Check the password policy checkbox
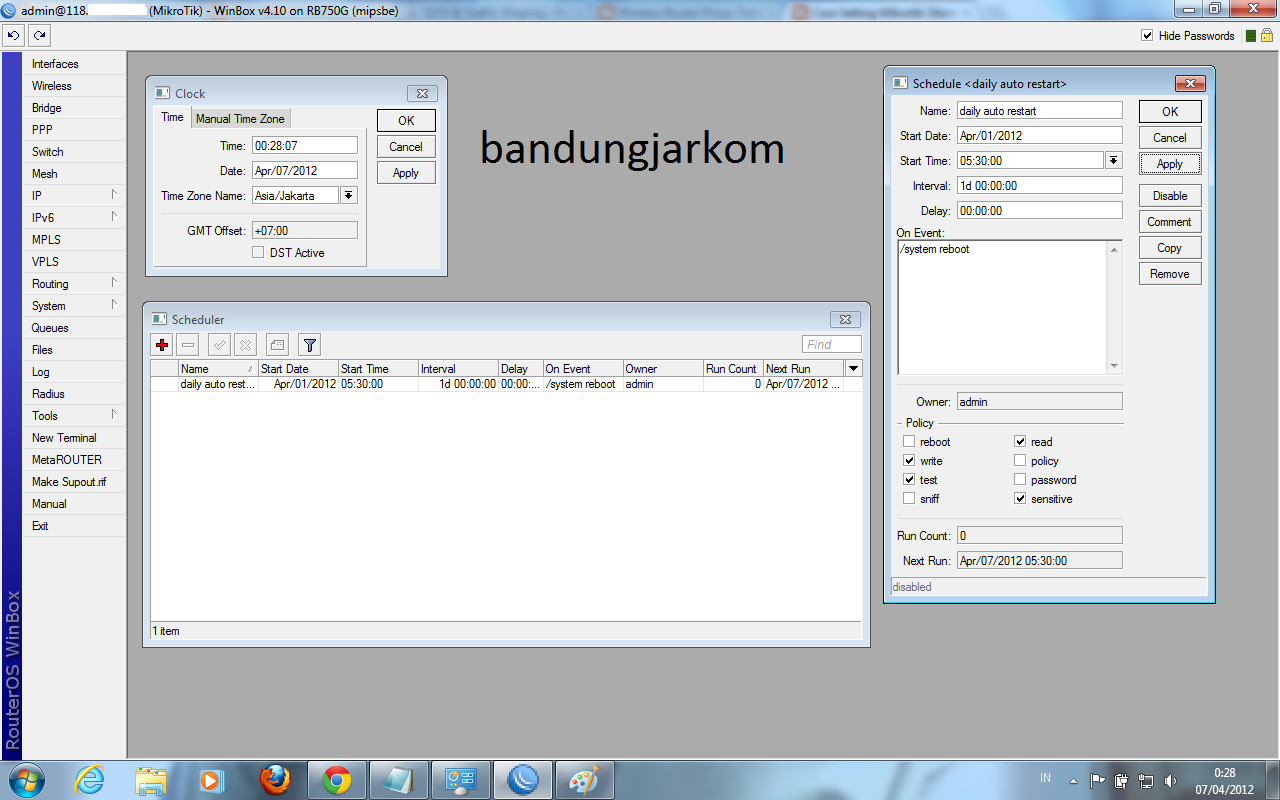 point(1020,480)
